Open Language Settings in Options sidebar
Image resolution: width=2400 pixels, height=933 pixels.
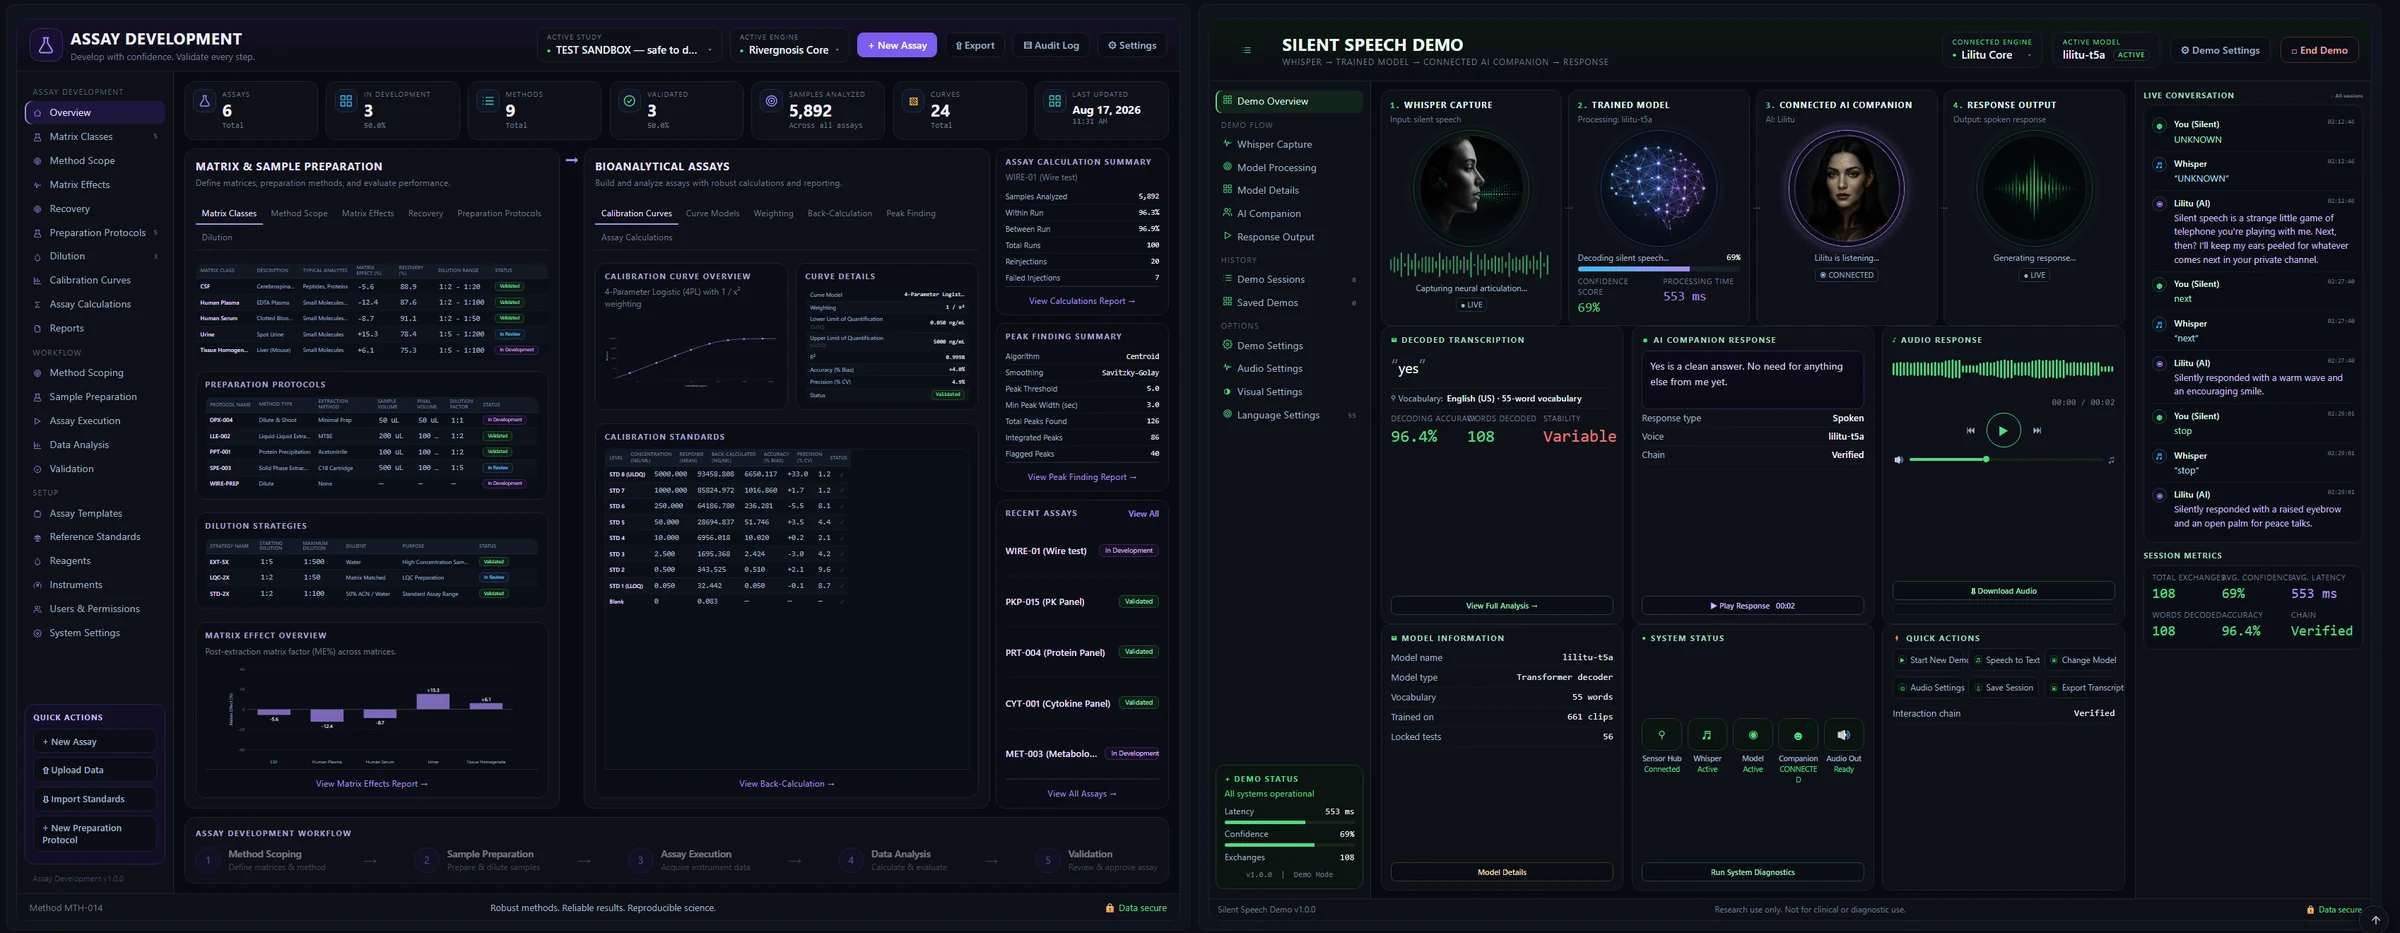1288,415
